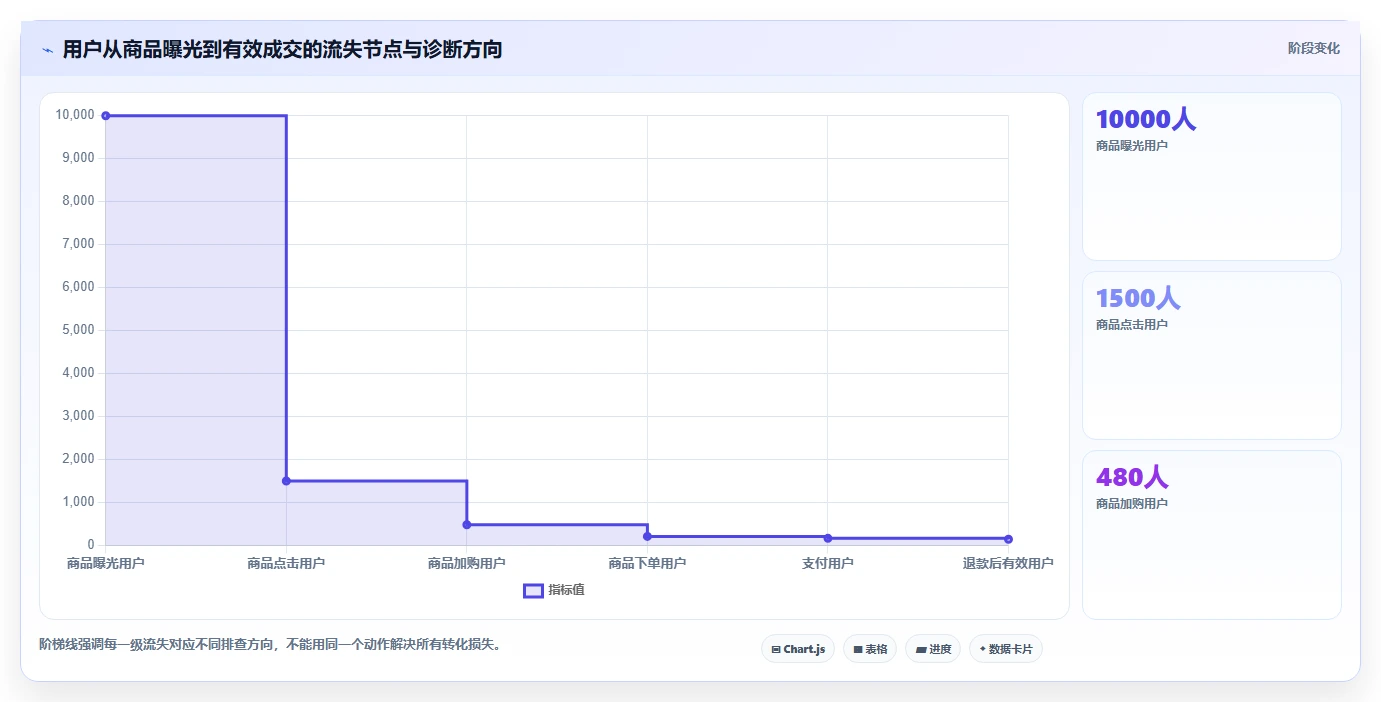The image size is (1381, 702).
Task: Toggle the 指标值 legend box
Action: (x=534, y=590)
